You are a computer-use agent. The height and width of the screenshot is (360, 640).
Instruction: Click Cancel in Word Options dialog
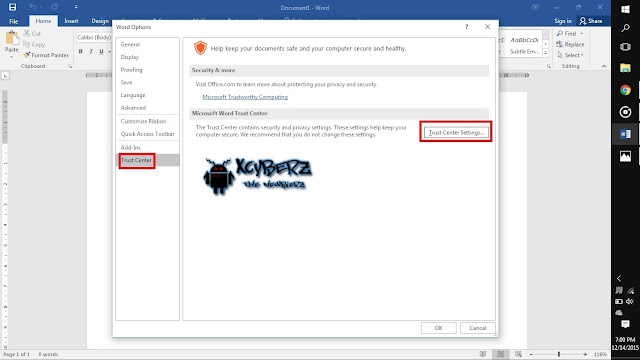click(478, 328)
